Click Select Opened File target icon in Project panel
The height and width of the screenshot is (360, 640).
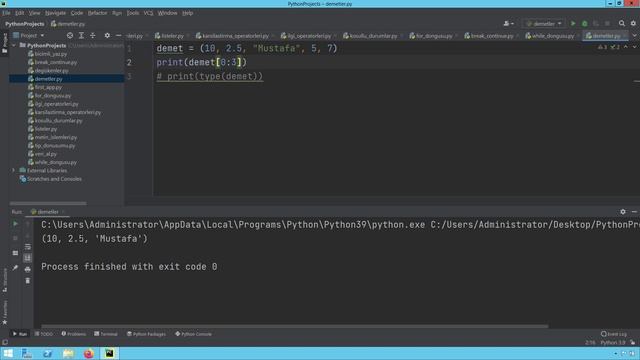[70, 36]
